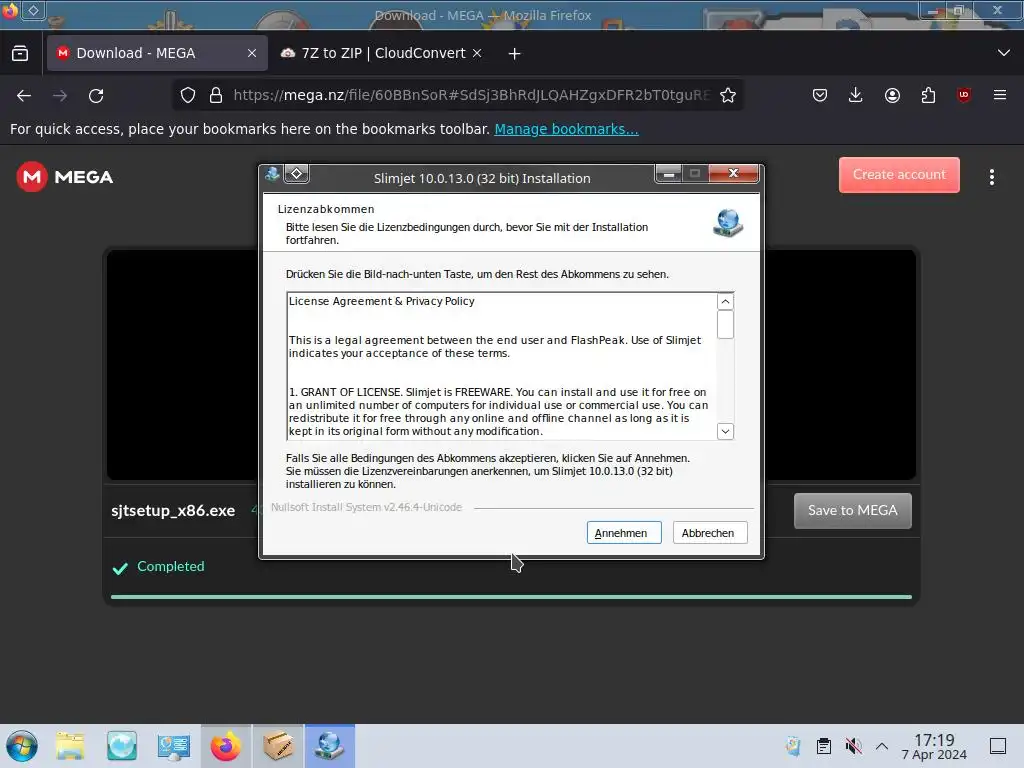1024x768 pixels.
Task: Click the tray notification icon near clipboard
Action: tap(793, 746)
